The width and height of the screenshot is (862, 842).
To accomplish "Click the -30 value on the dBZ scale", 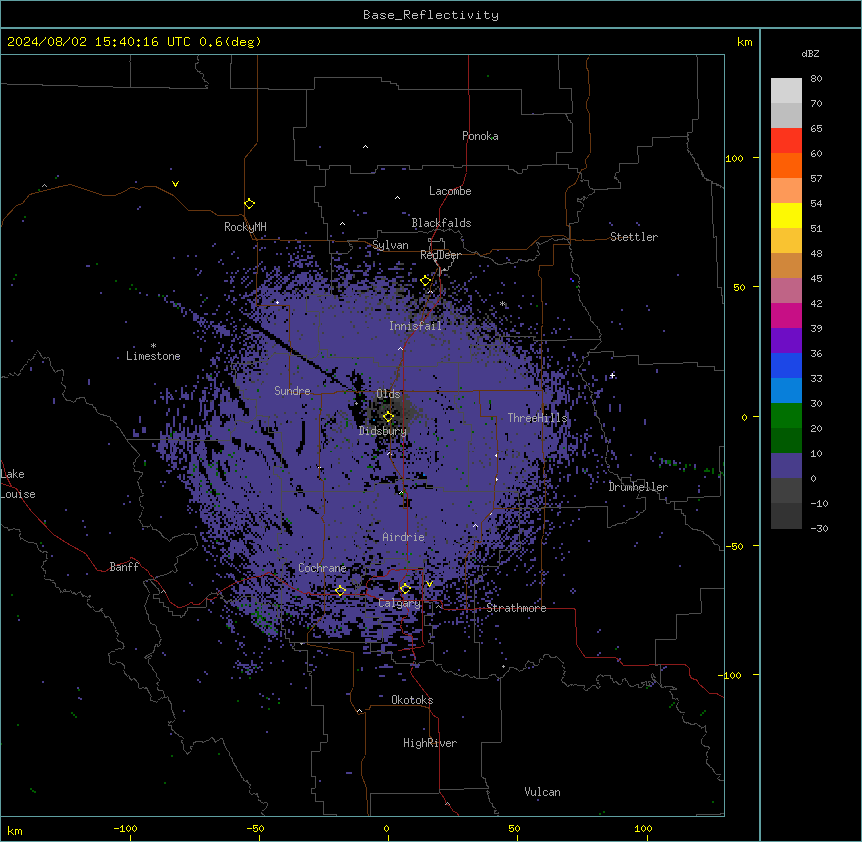I will (x=819, y=529).
